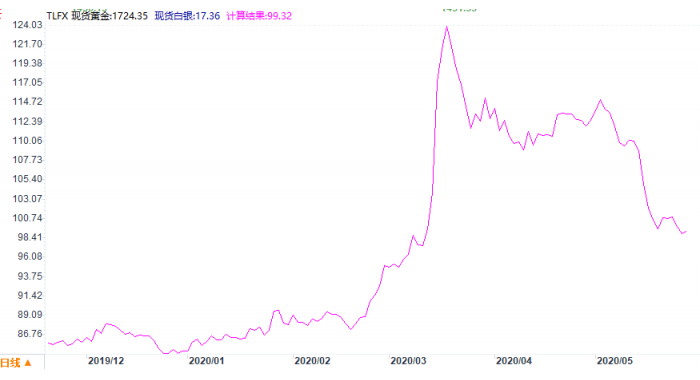700x380 pixels.
Task: Click the 110.06 y-axis value
Action: pyautogui.click(x=27, y=141)
